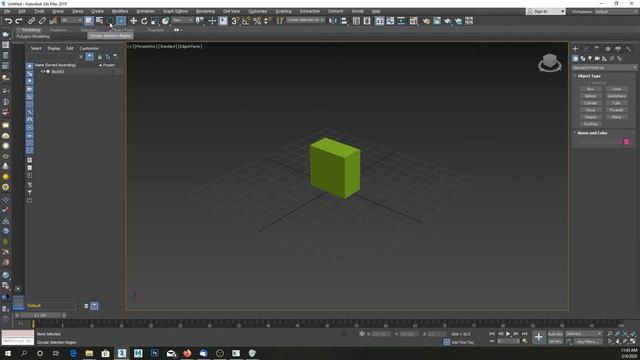Open the Utilities wrench tab
The width and height of the screenshot is (640, 360).
click(x=629, y=49)
